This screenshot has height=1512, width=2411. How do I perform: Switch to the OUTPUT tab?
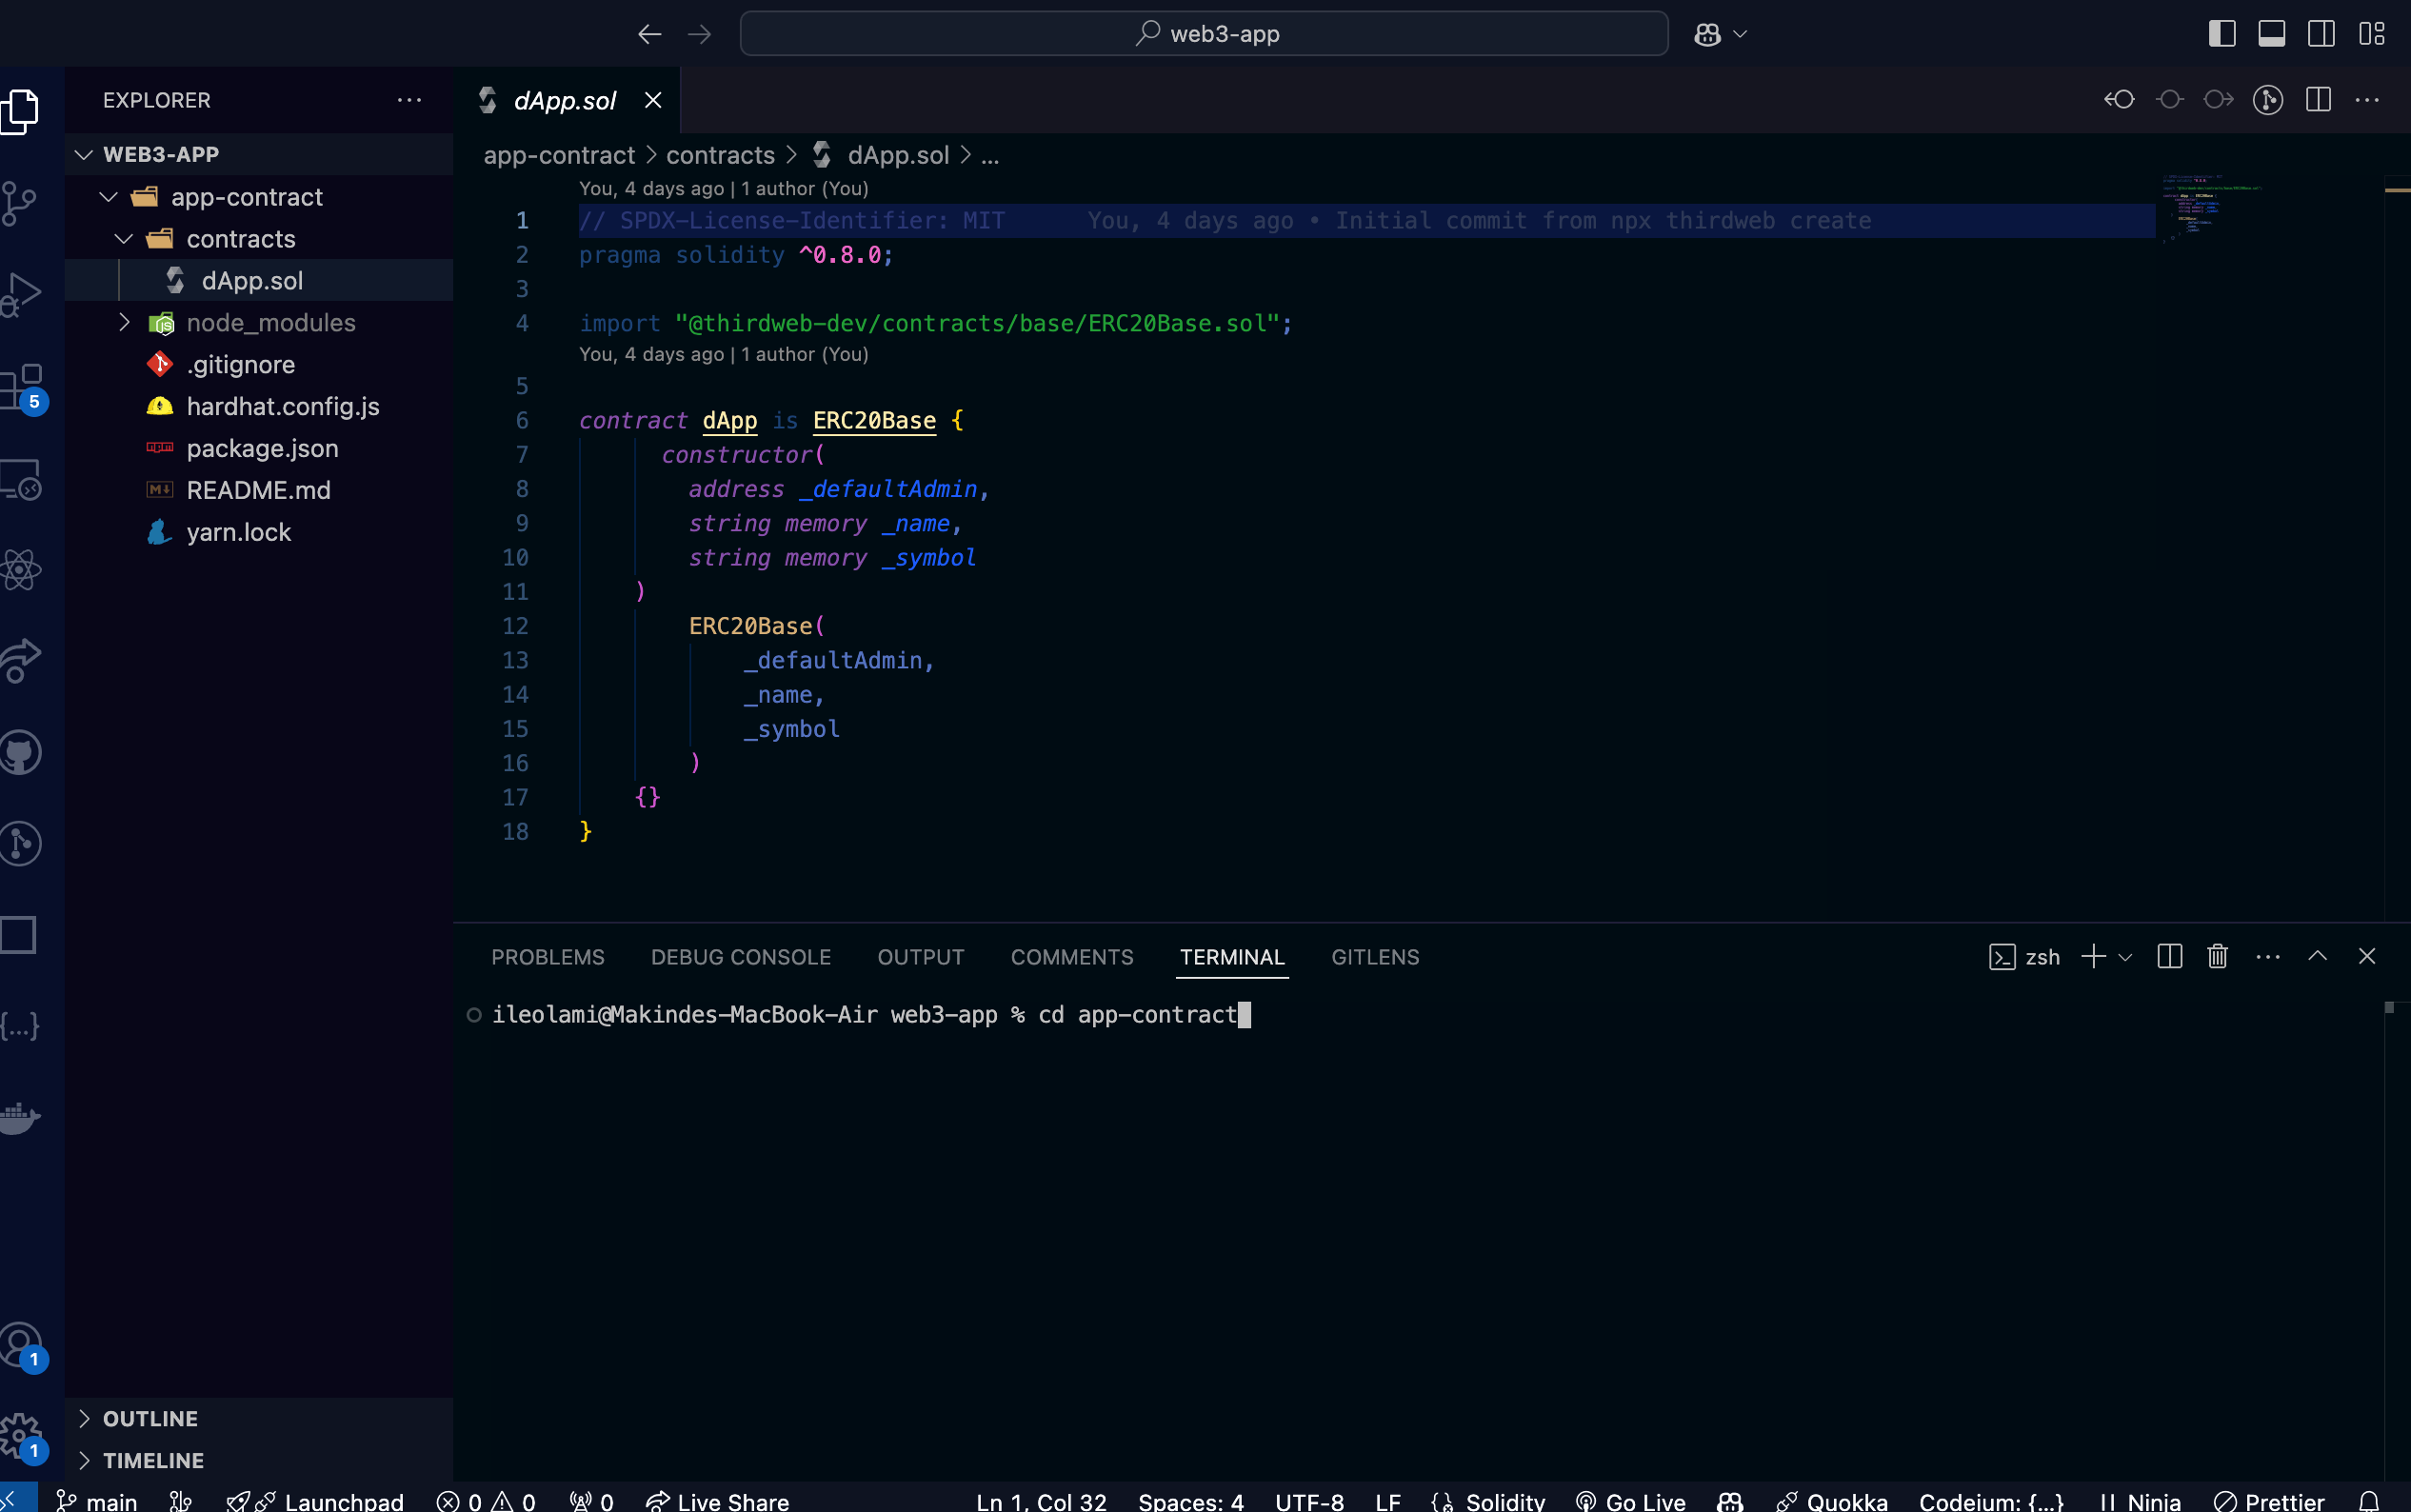(921, 957)
